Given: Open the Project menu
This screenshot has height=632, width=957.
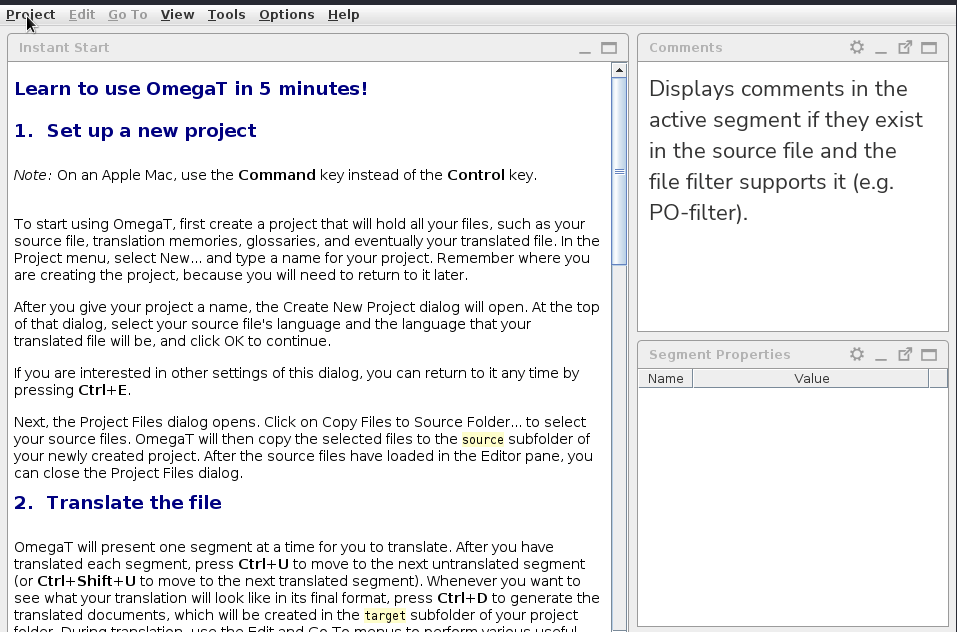Looking at the screenshot, I should (x=31, y=15).
